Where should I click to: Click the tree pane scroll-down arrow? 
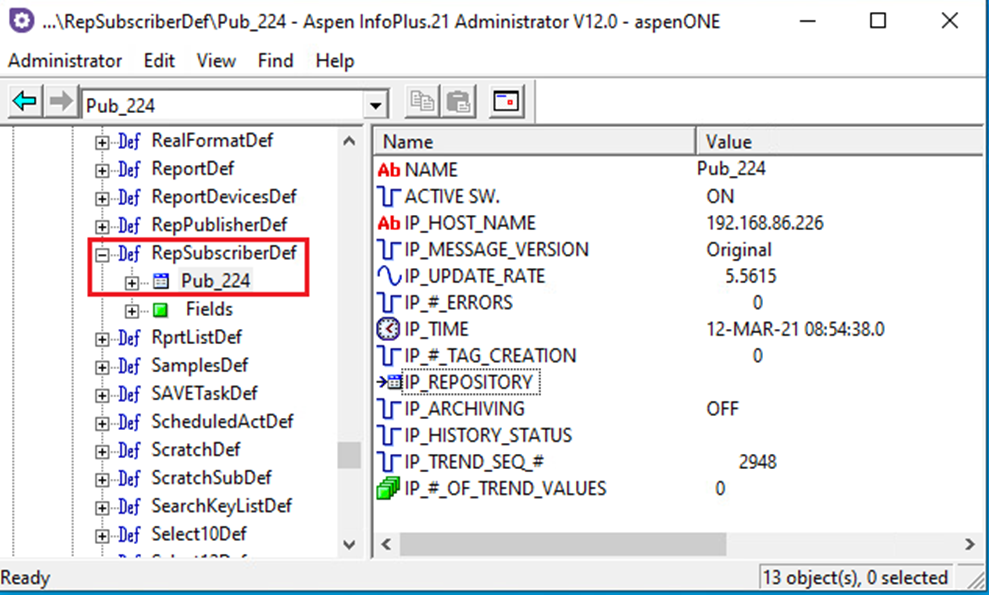point(349,545)
